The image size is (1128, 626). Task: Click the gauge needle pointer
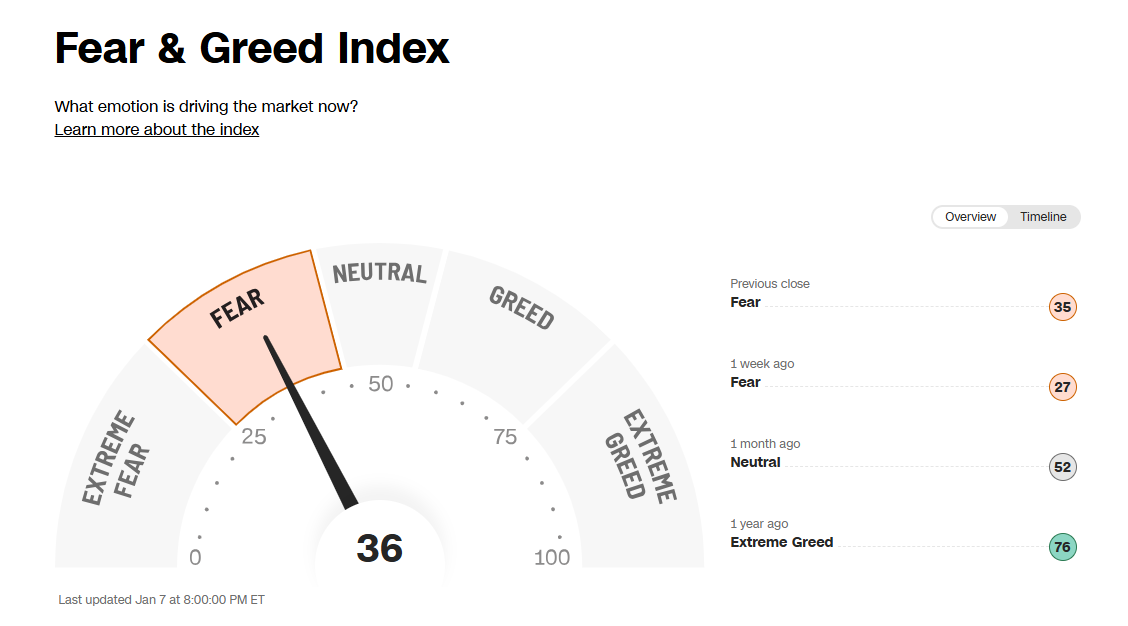tap(310, 421)
